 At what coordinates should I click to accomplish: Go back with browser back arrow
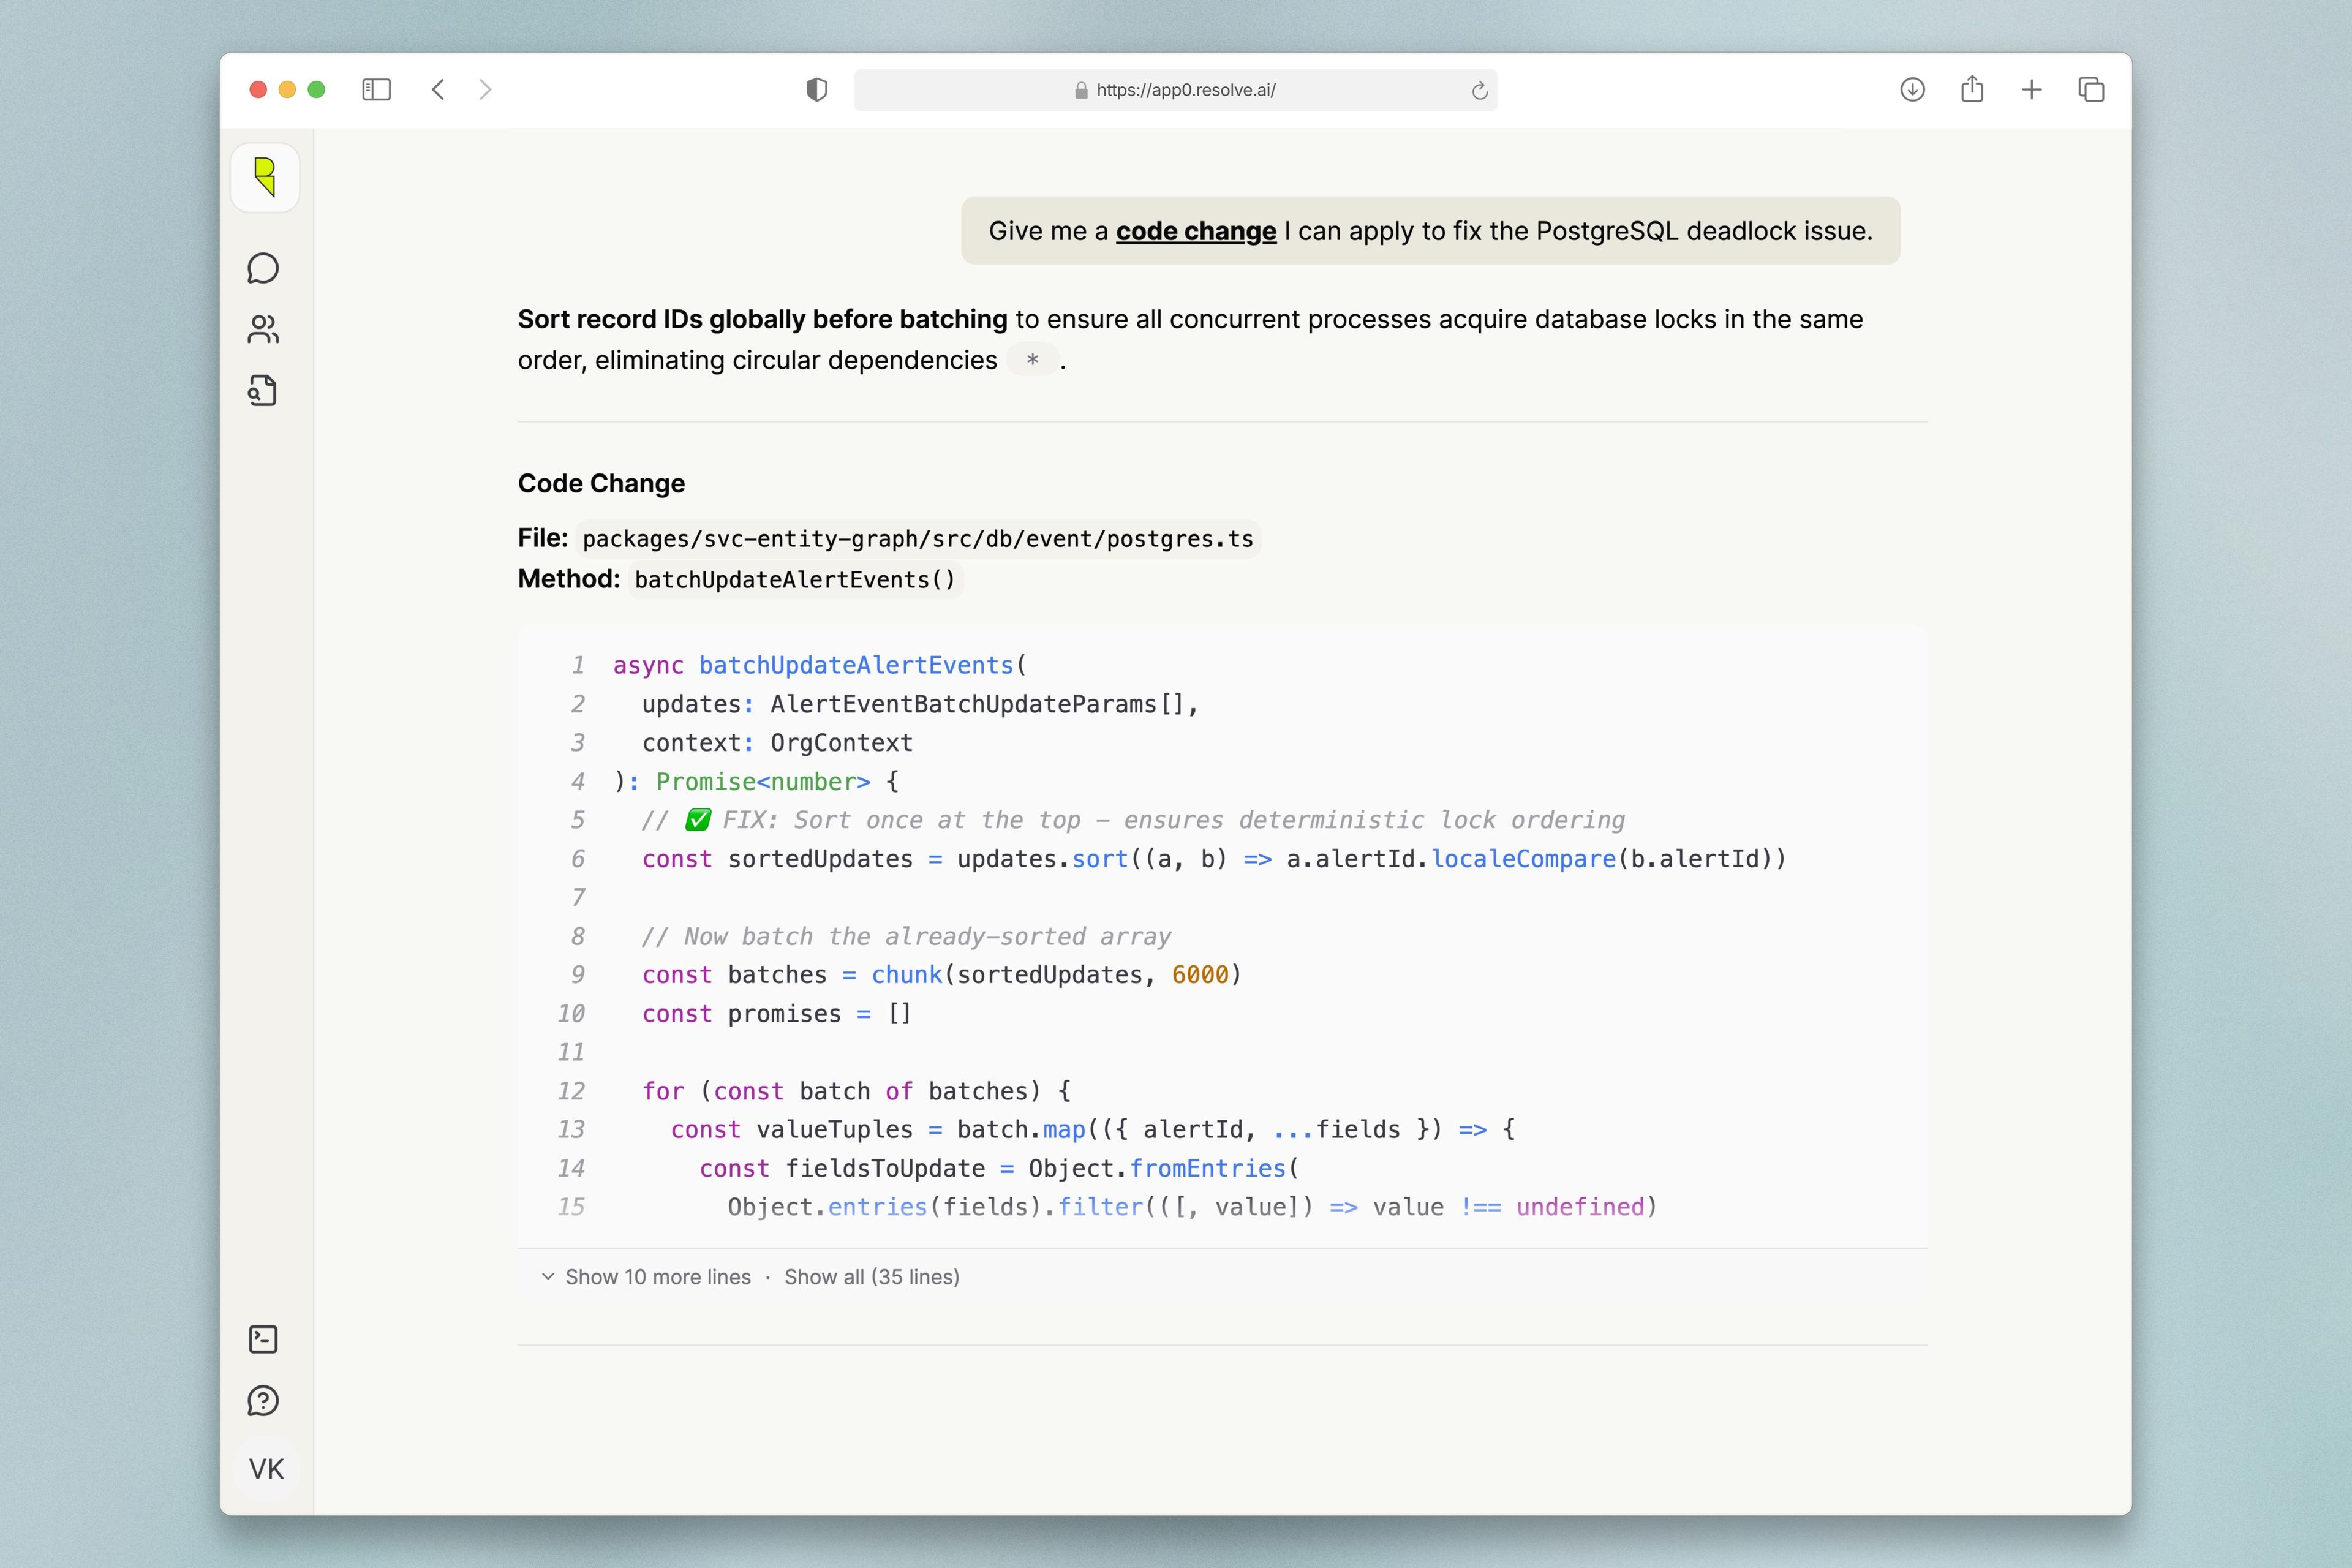[438, 90]
